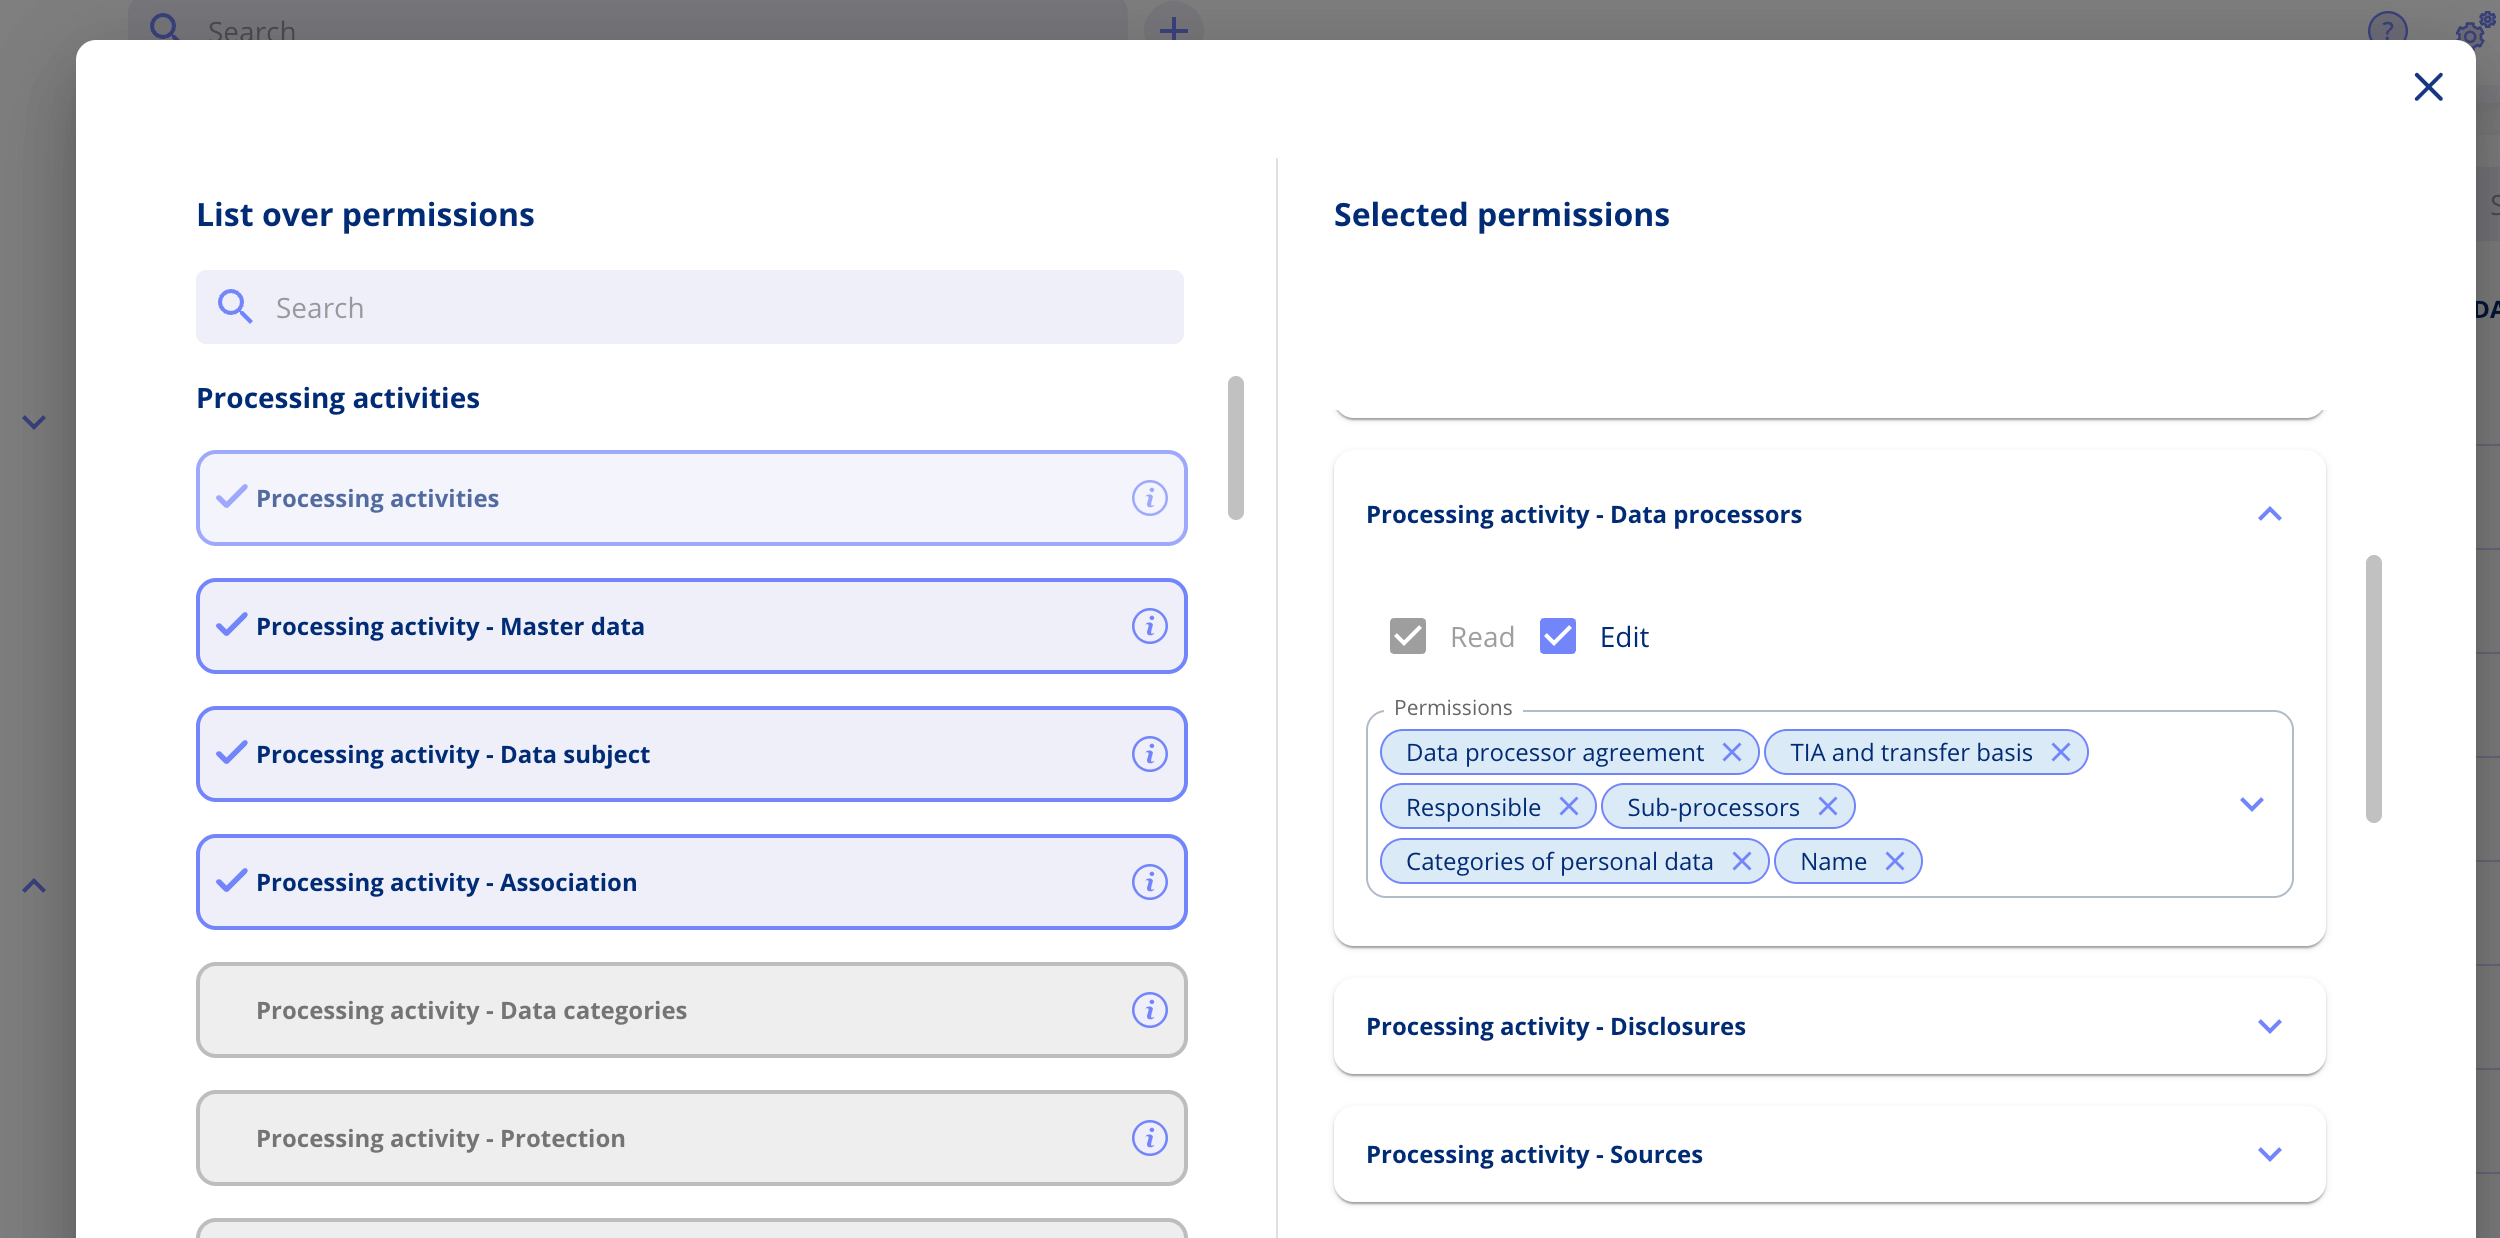Show info for Protection permission
Image resolution: width=2500 pixels, height=1238 pixels.
tap(1149, 1138)
